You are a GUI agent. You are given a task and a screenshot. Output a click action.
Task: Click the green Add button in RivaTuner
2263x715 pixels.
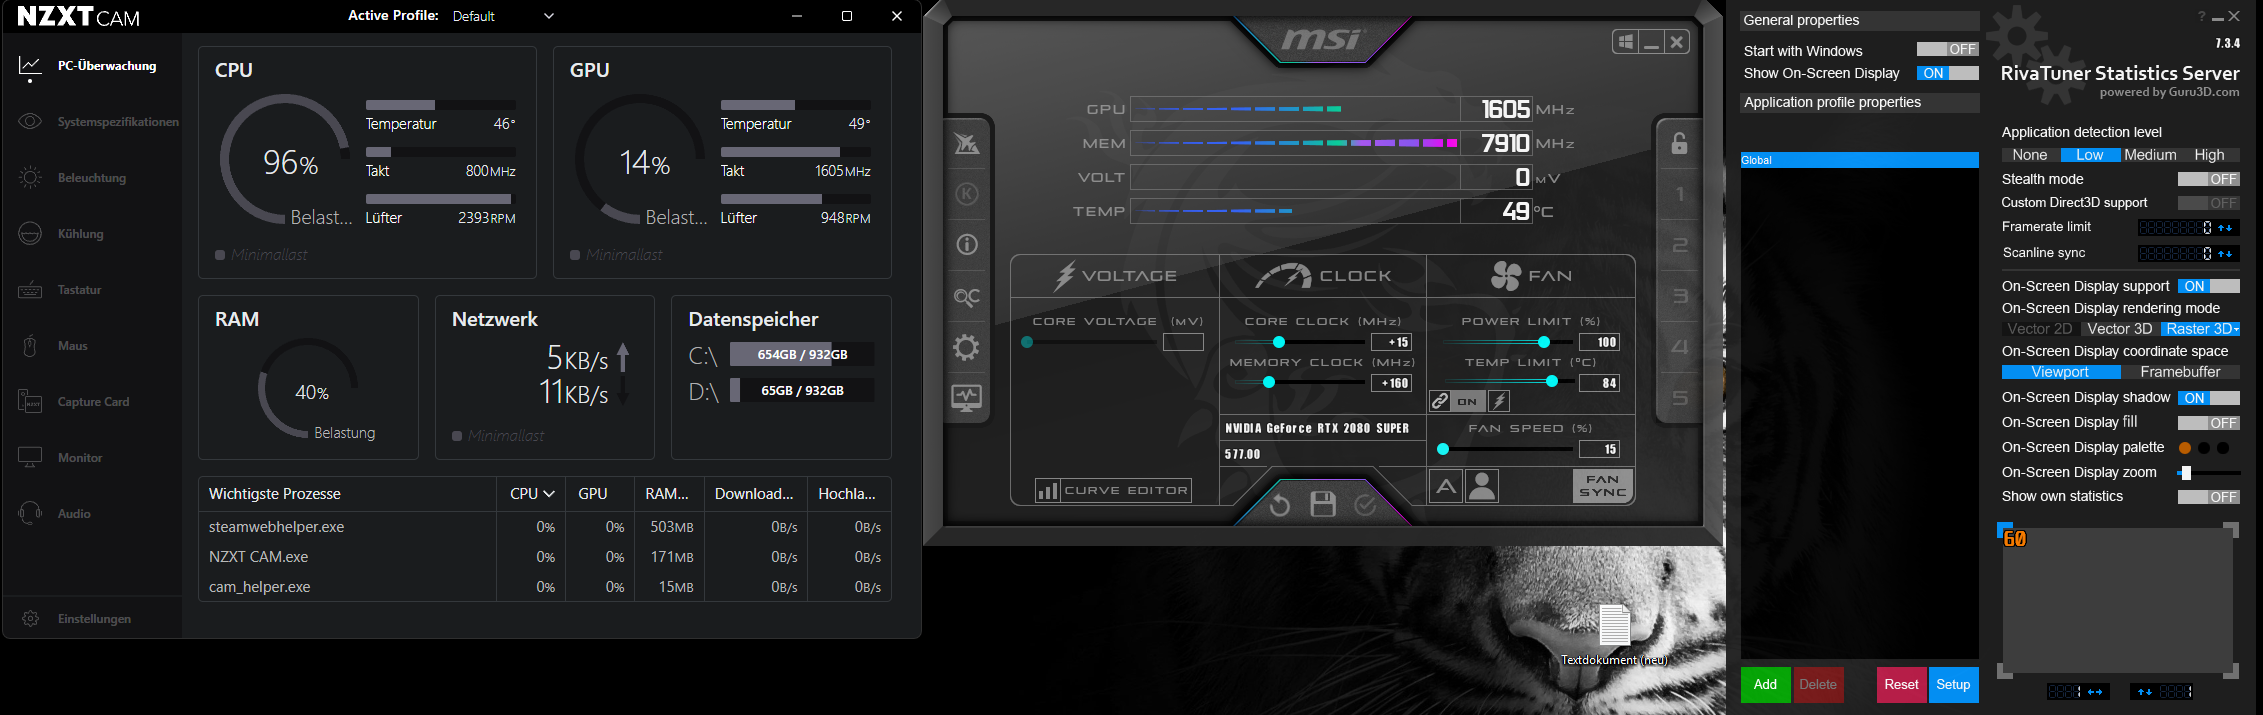tap(1765, 685)
